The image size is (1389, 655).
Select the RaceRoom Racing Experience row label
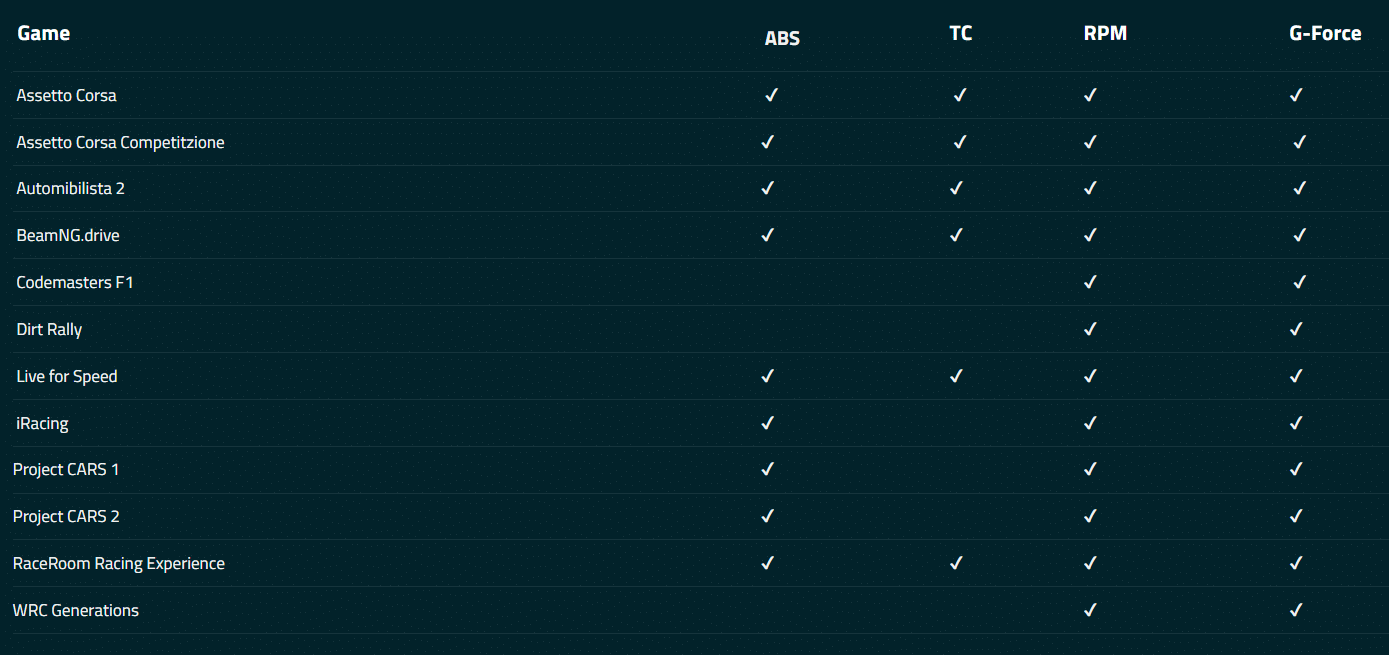[x=119, y=563]
